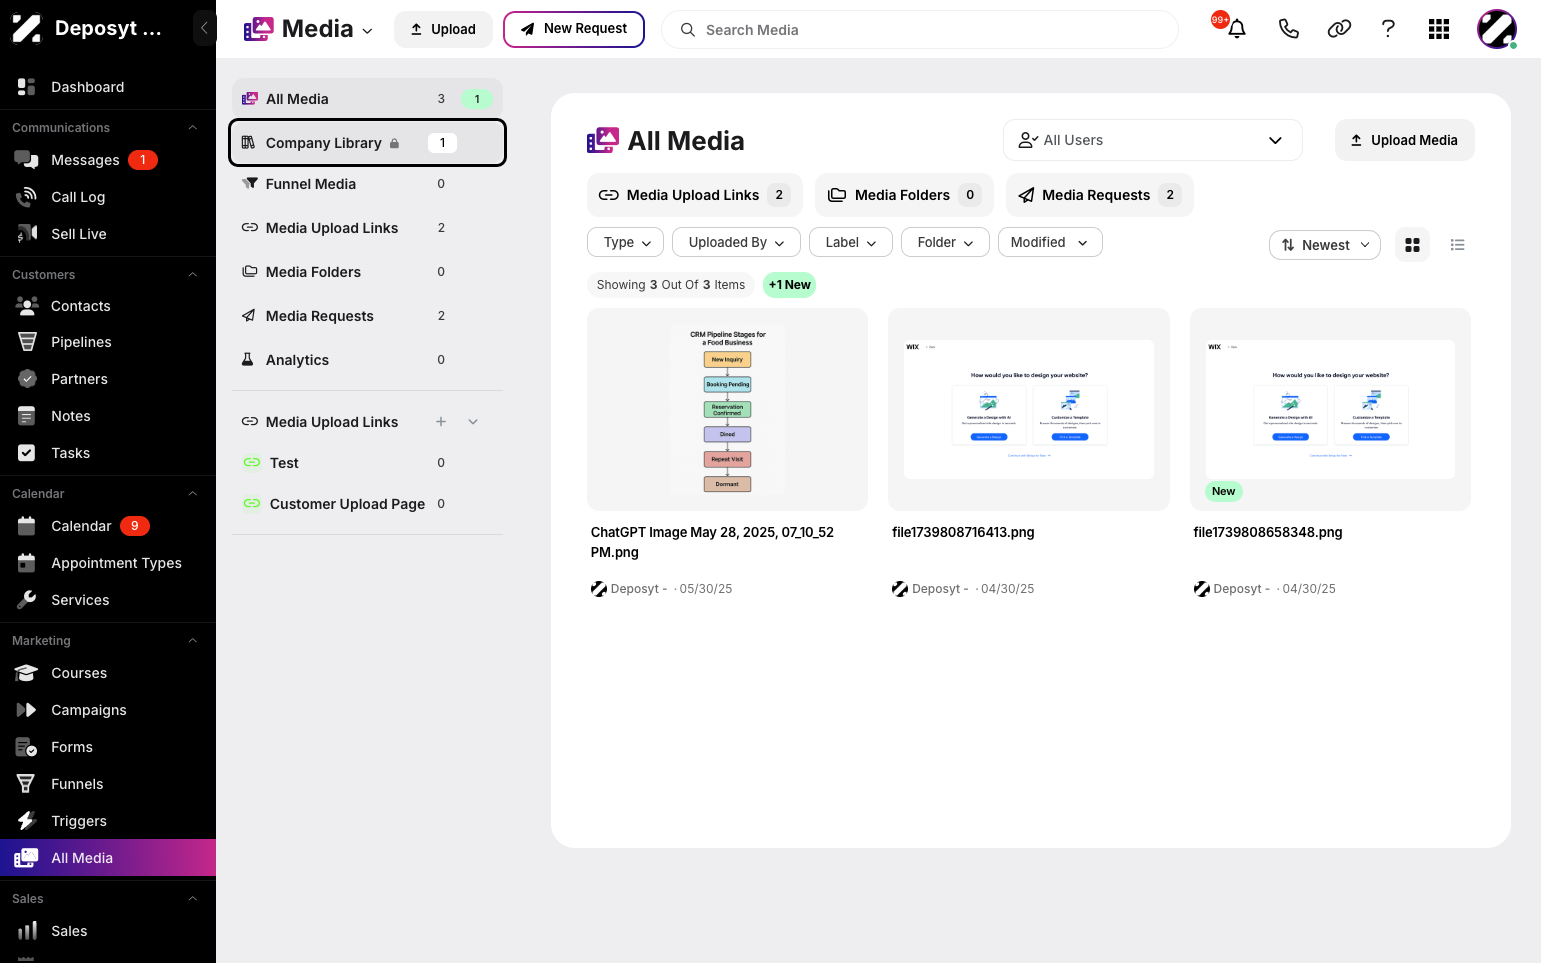Open the Folder filter dropdown
Screen dimensions: 1541x963
click(x=945, y=242)
